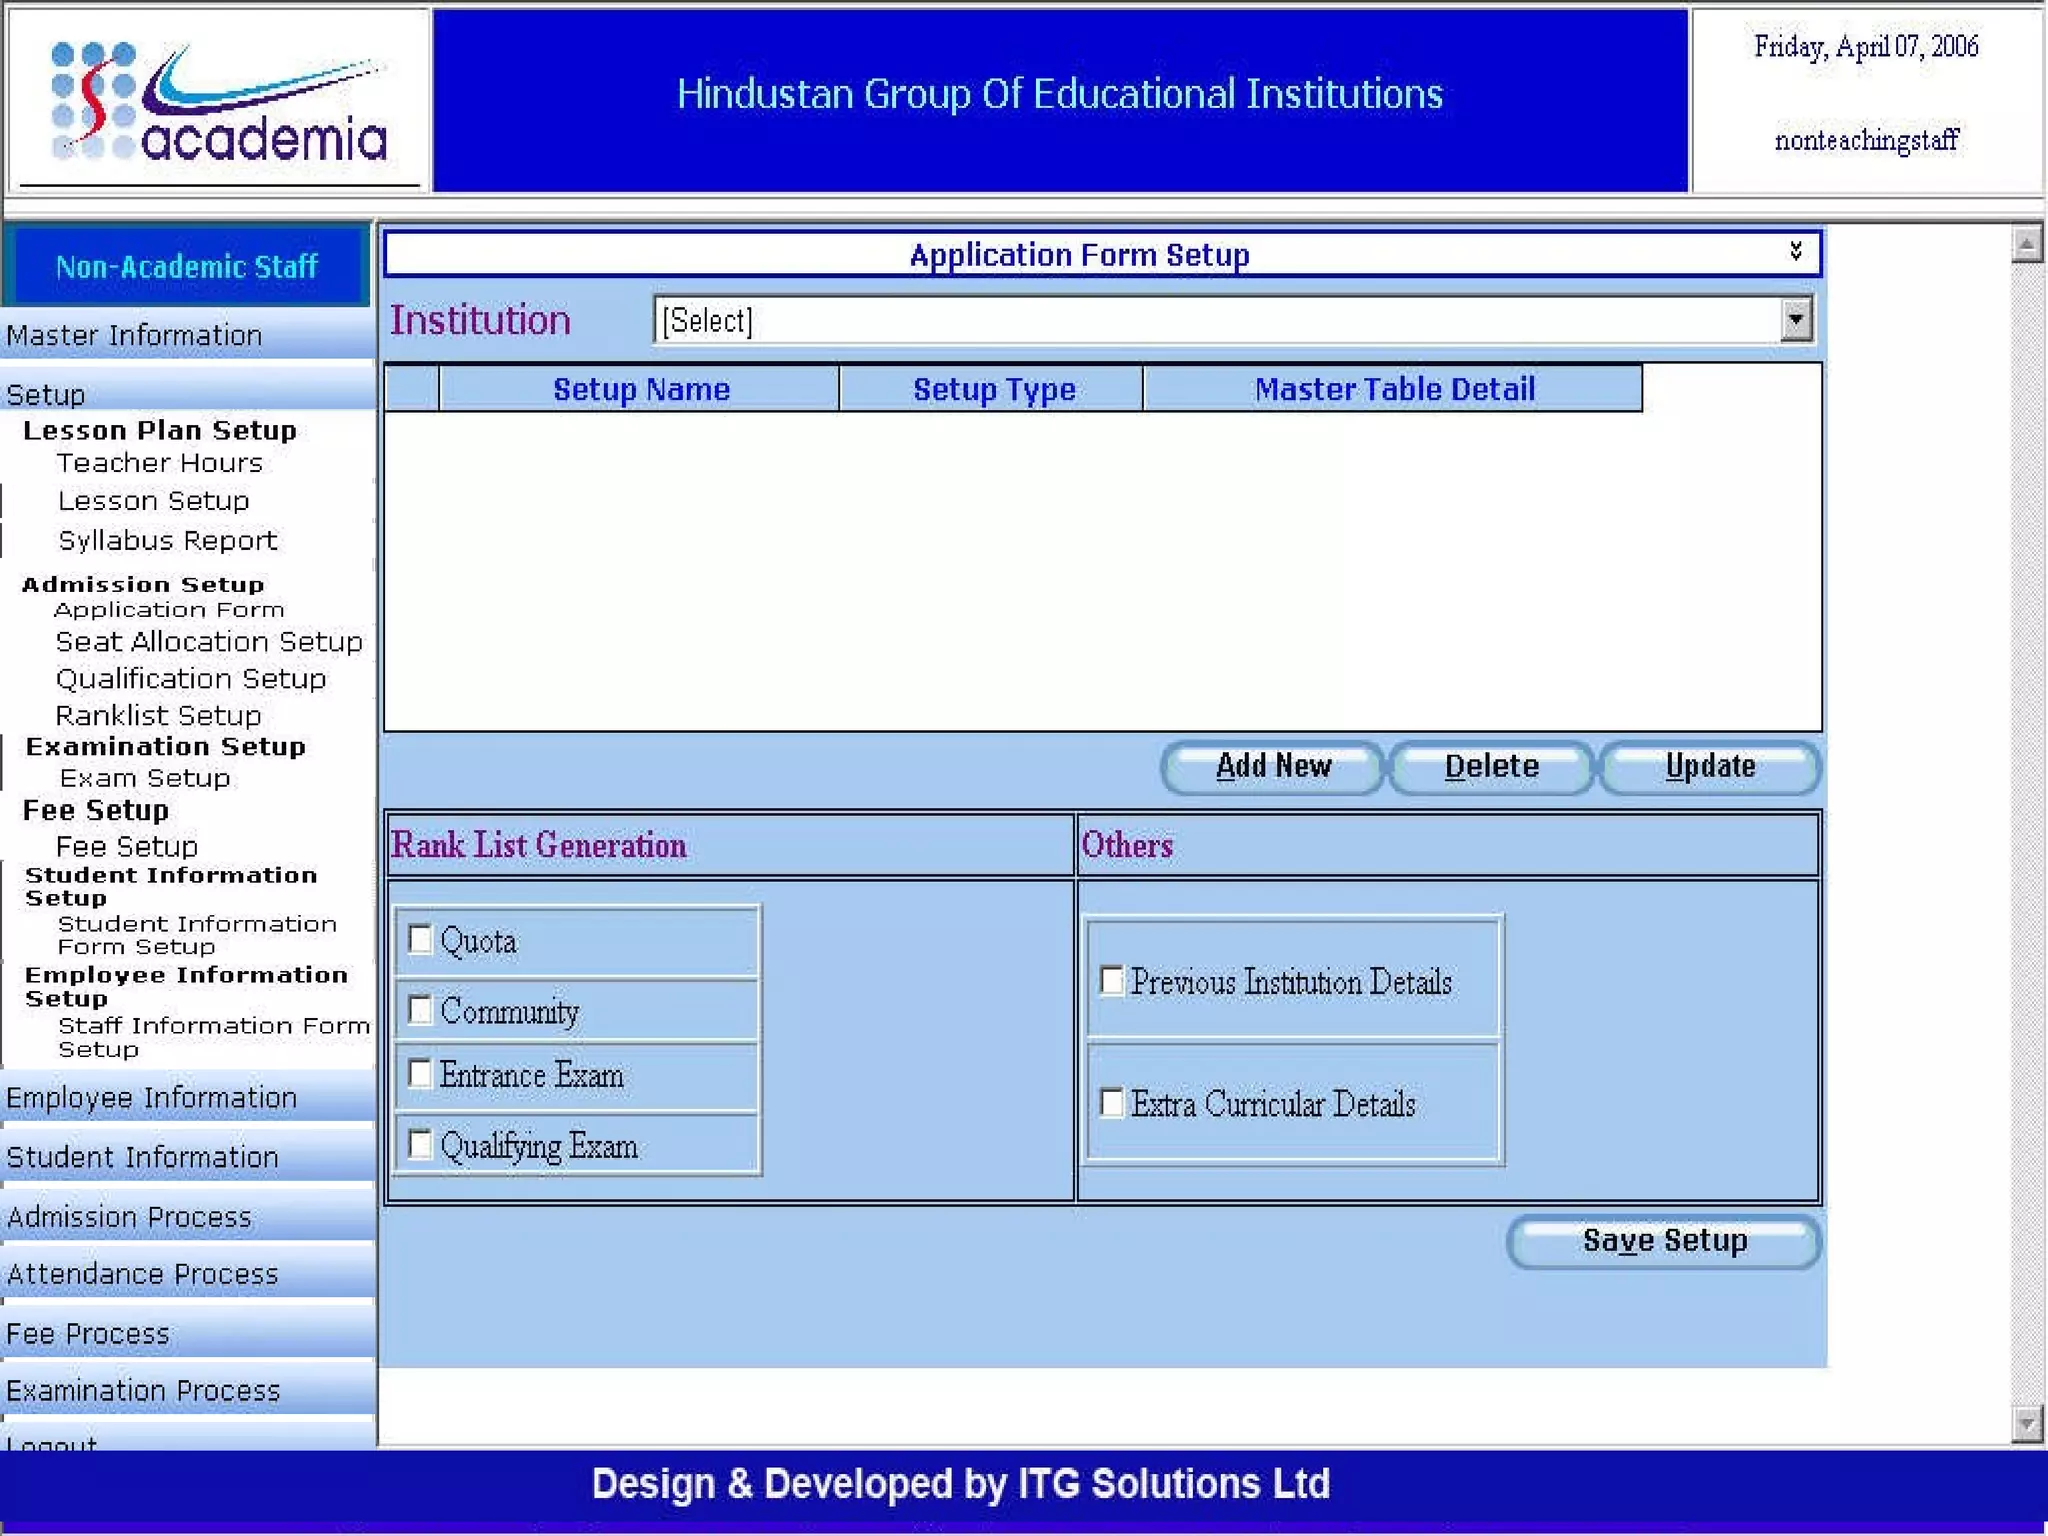The width and height of the screenshot is (2048, 1536).
Task: Check the Community option
Action: pos(420,1010)
